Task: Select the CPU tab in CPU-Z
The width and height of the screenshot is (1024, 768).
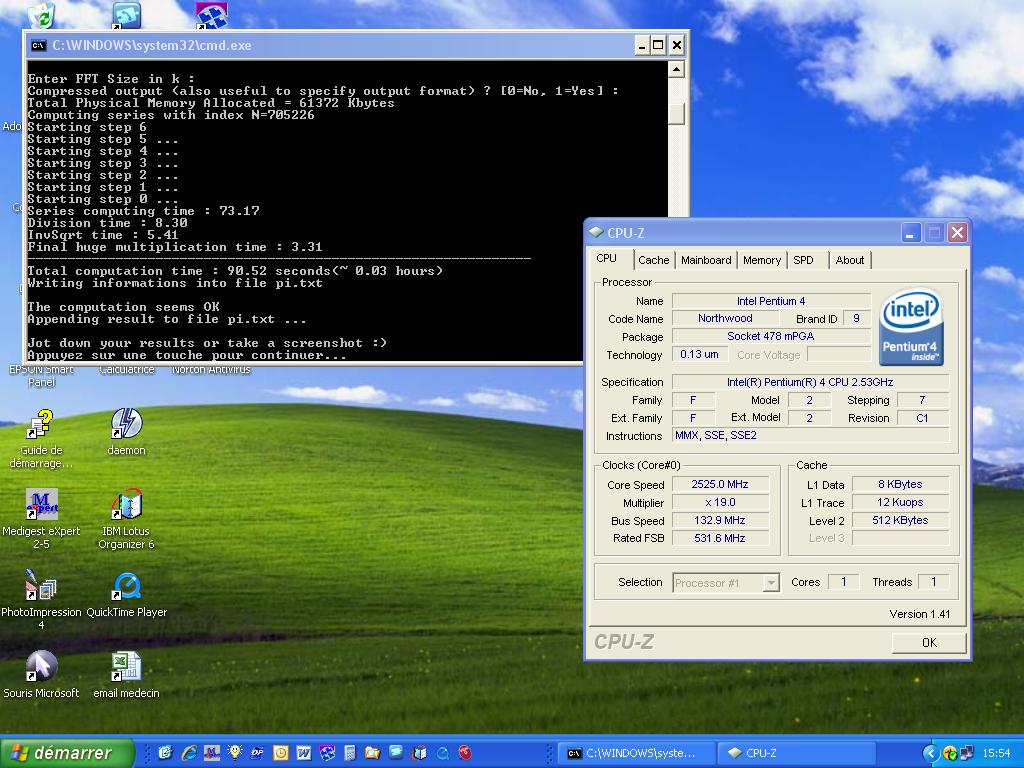Action: click(x=607, y=258)
